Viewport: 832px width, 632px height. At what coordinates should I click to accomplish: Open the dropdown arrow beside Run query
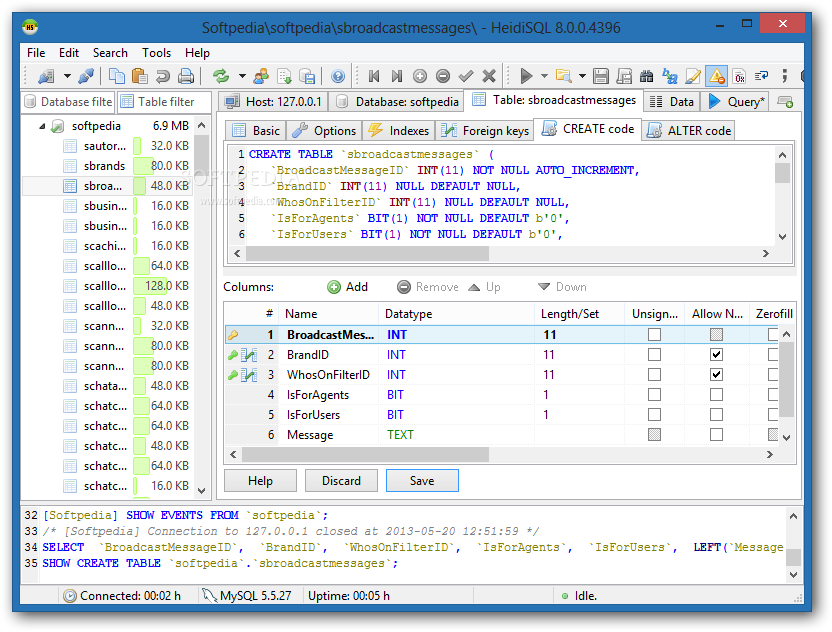(x=544, y=76)
